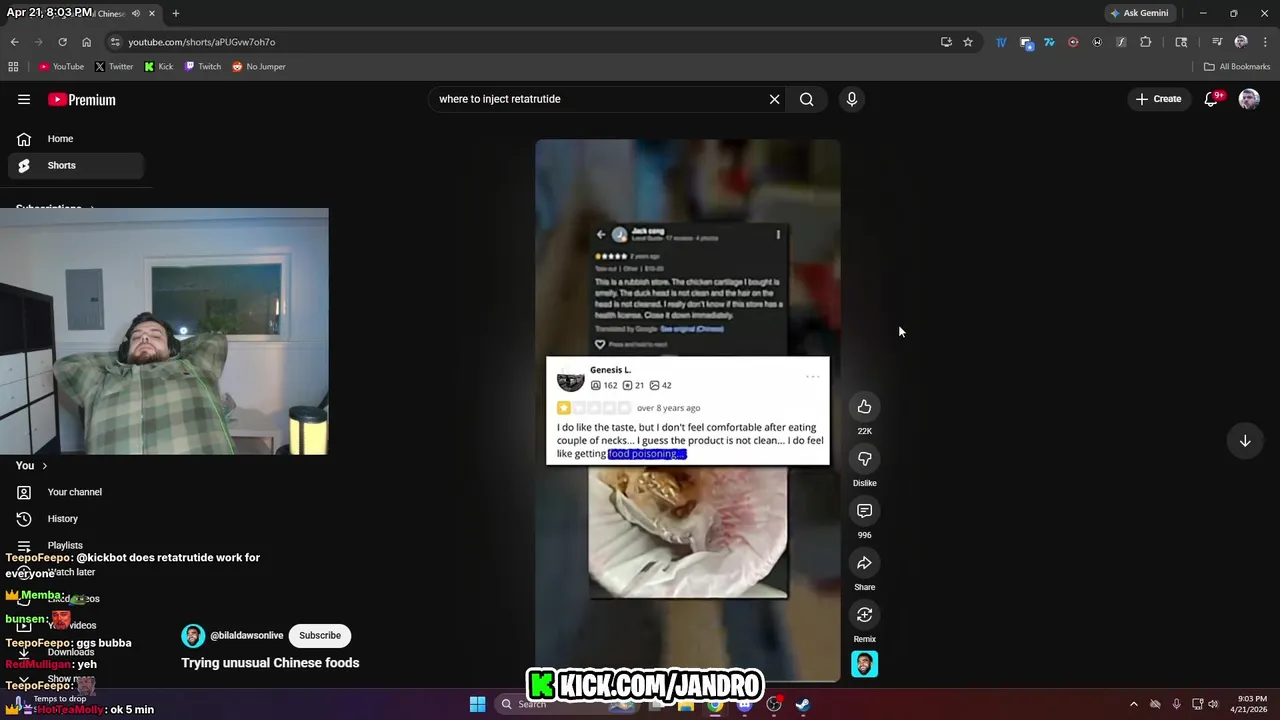Click the Short's video player

688,410
